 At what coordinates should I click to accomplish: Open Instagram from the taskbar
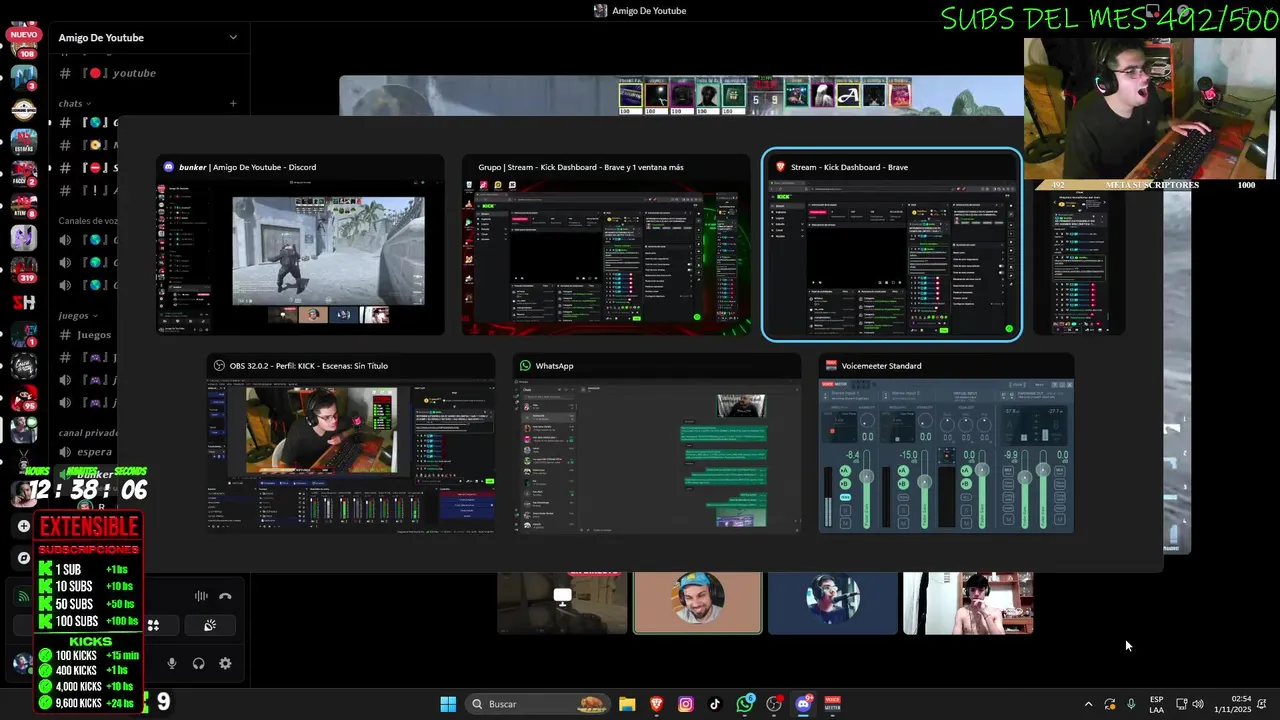686,704
